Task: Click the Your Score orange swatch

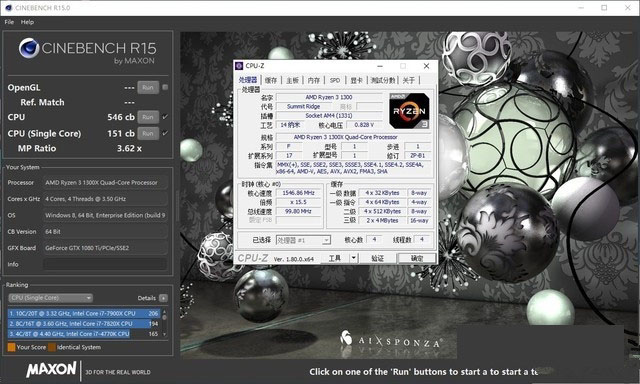Action: click(11, 347)
